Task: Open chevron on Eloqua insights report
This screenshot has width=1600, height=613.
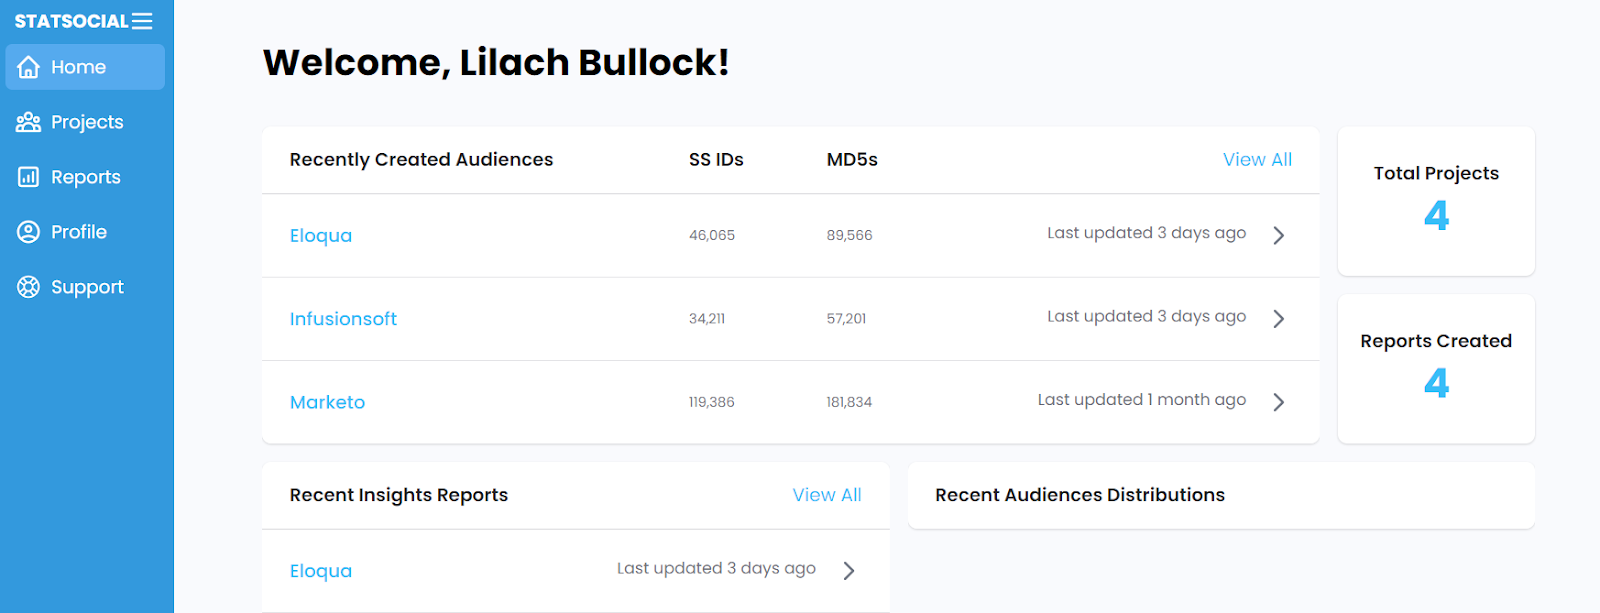Action: 849,570
